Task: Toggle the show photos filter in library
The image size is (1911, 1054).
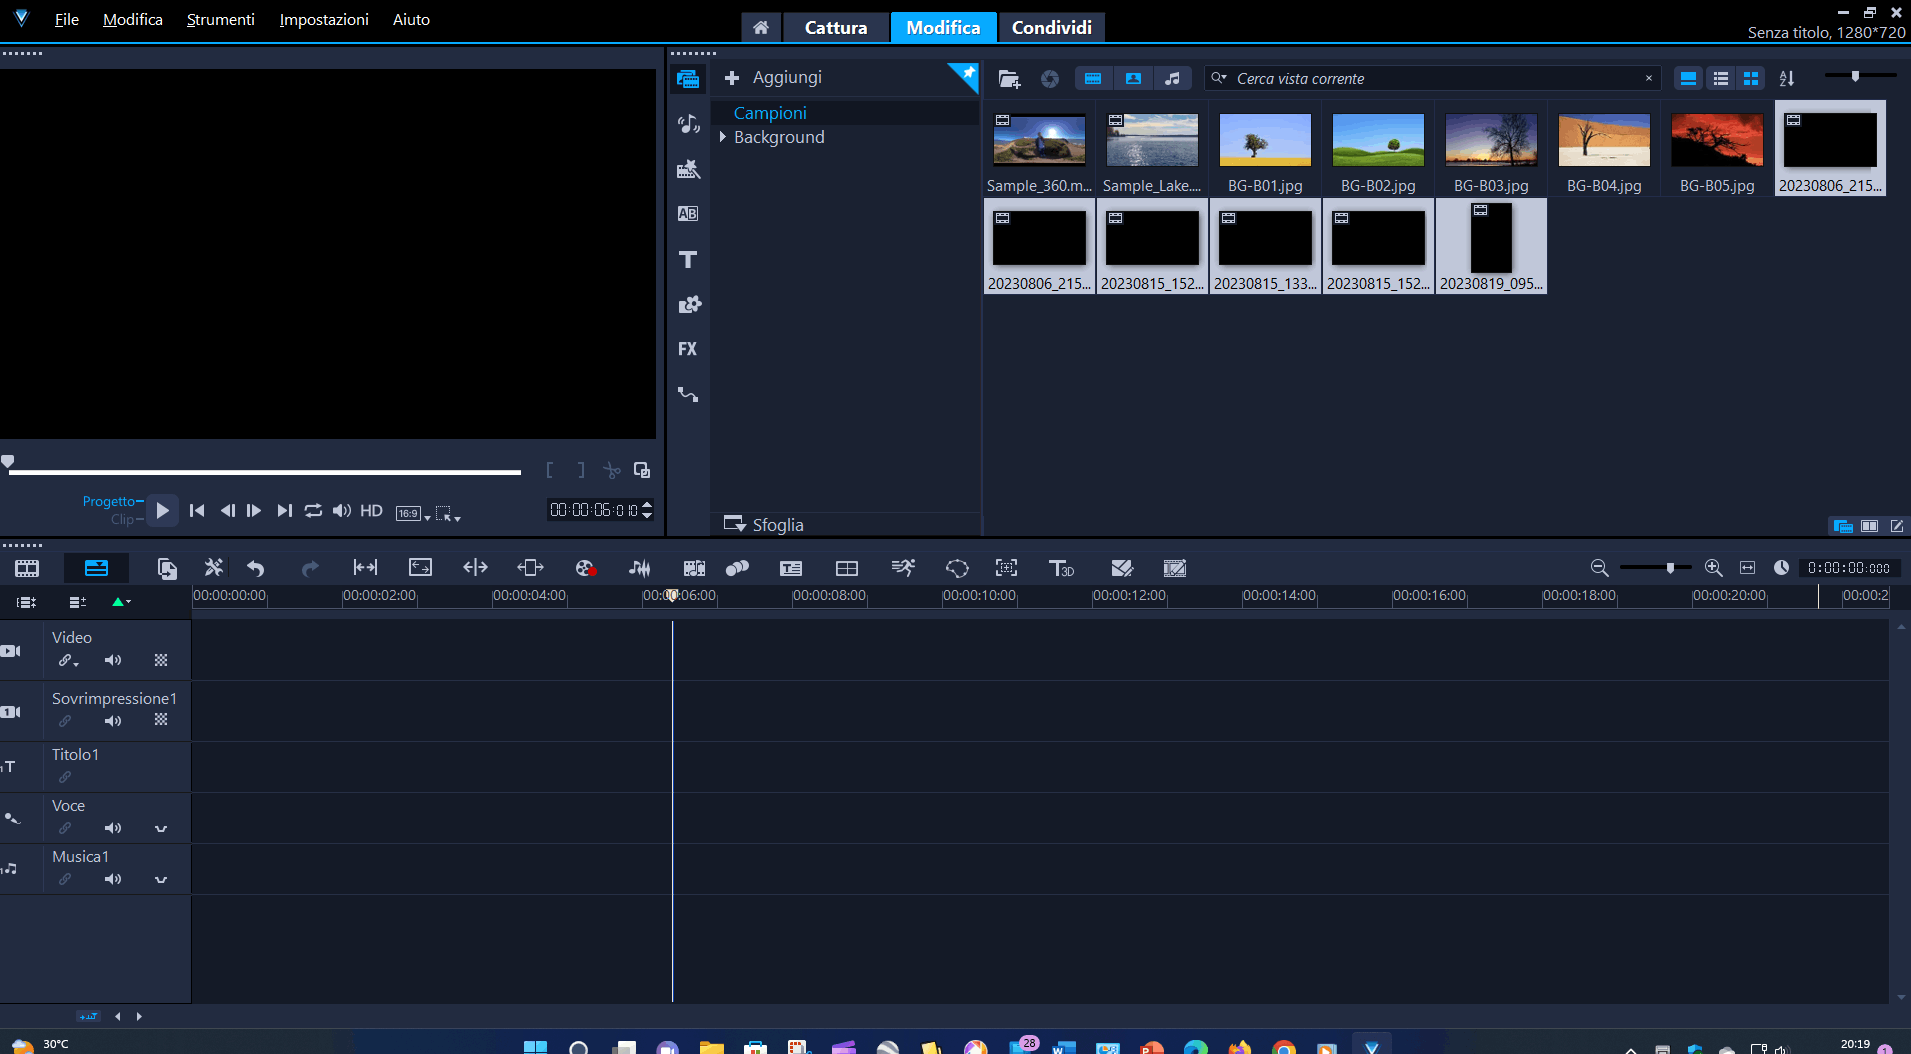Action: 1133,78
